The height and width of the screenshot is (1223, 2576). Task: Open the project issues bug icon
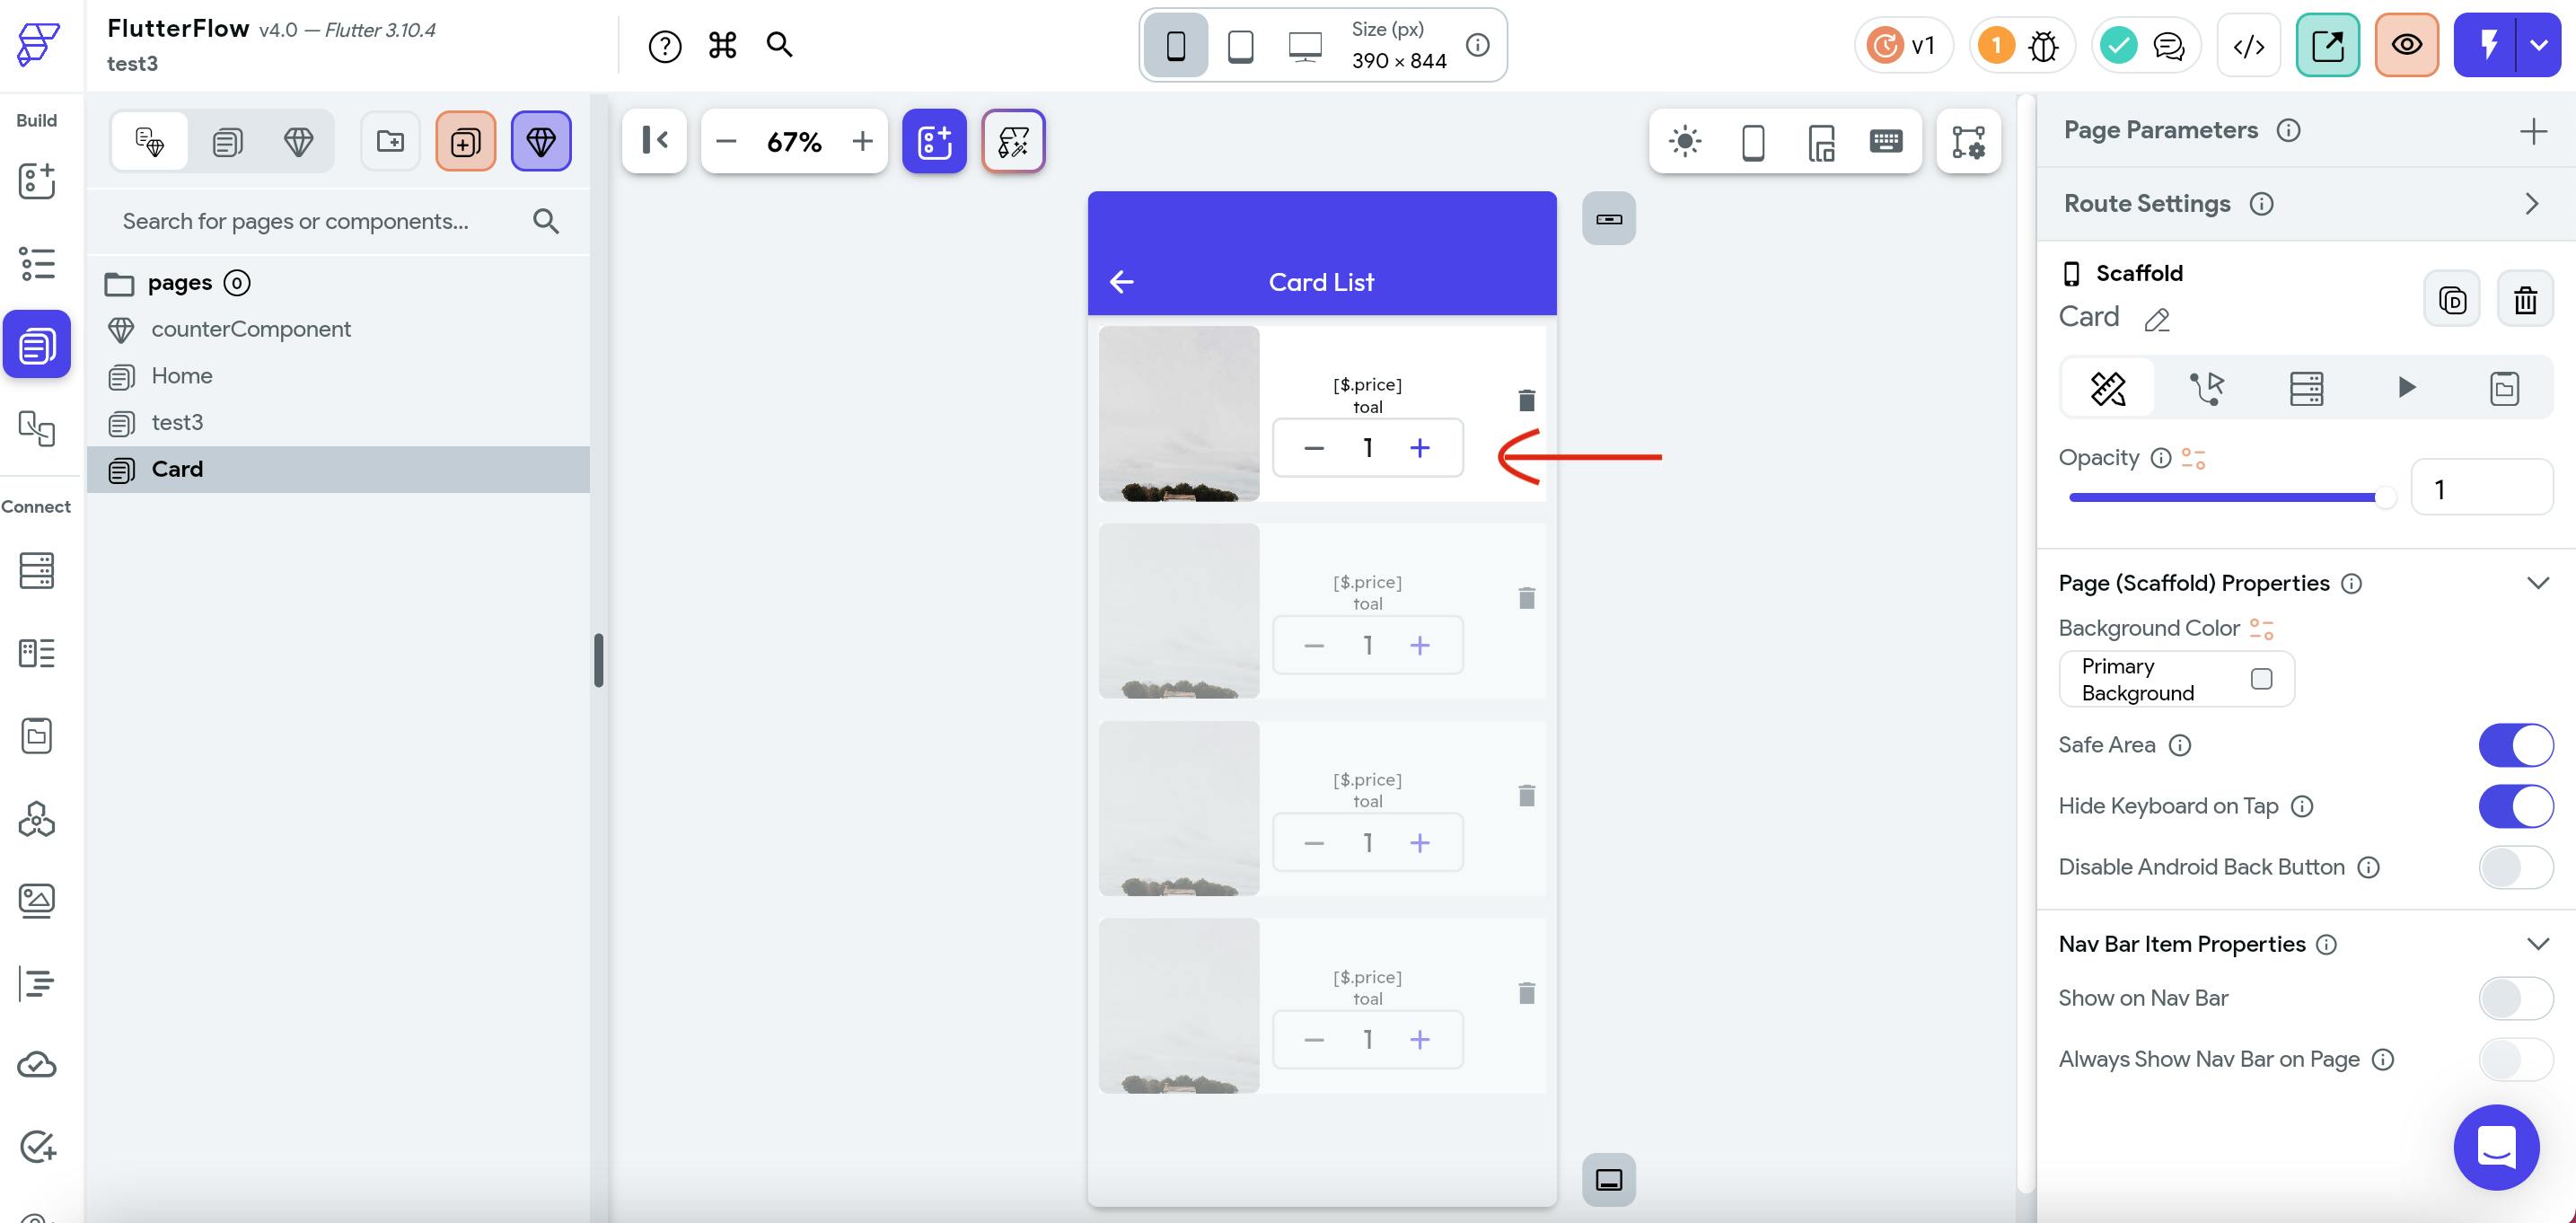pyautogui.click(x=2043, y=46)
